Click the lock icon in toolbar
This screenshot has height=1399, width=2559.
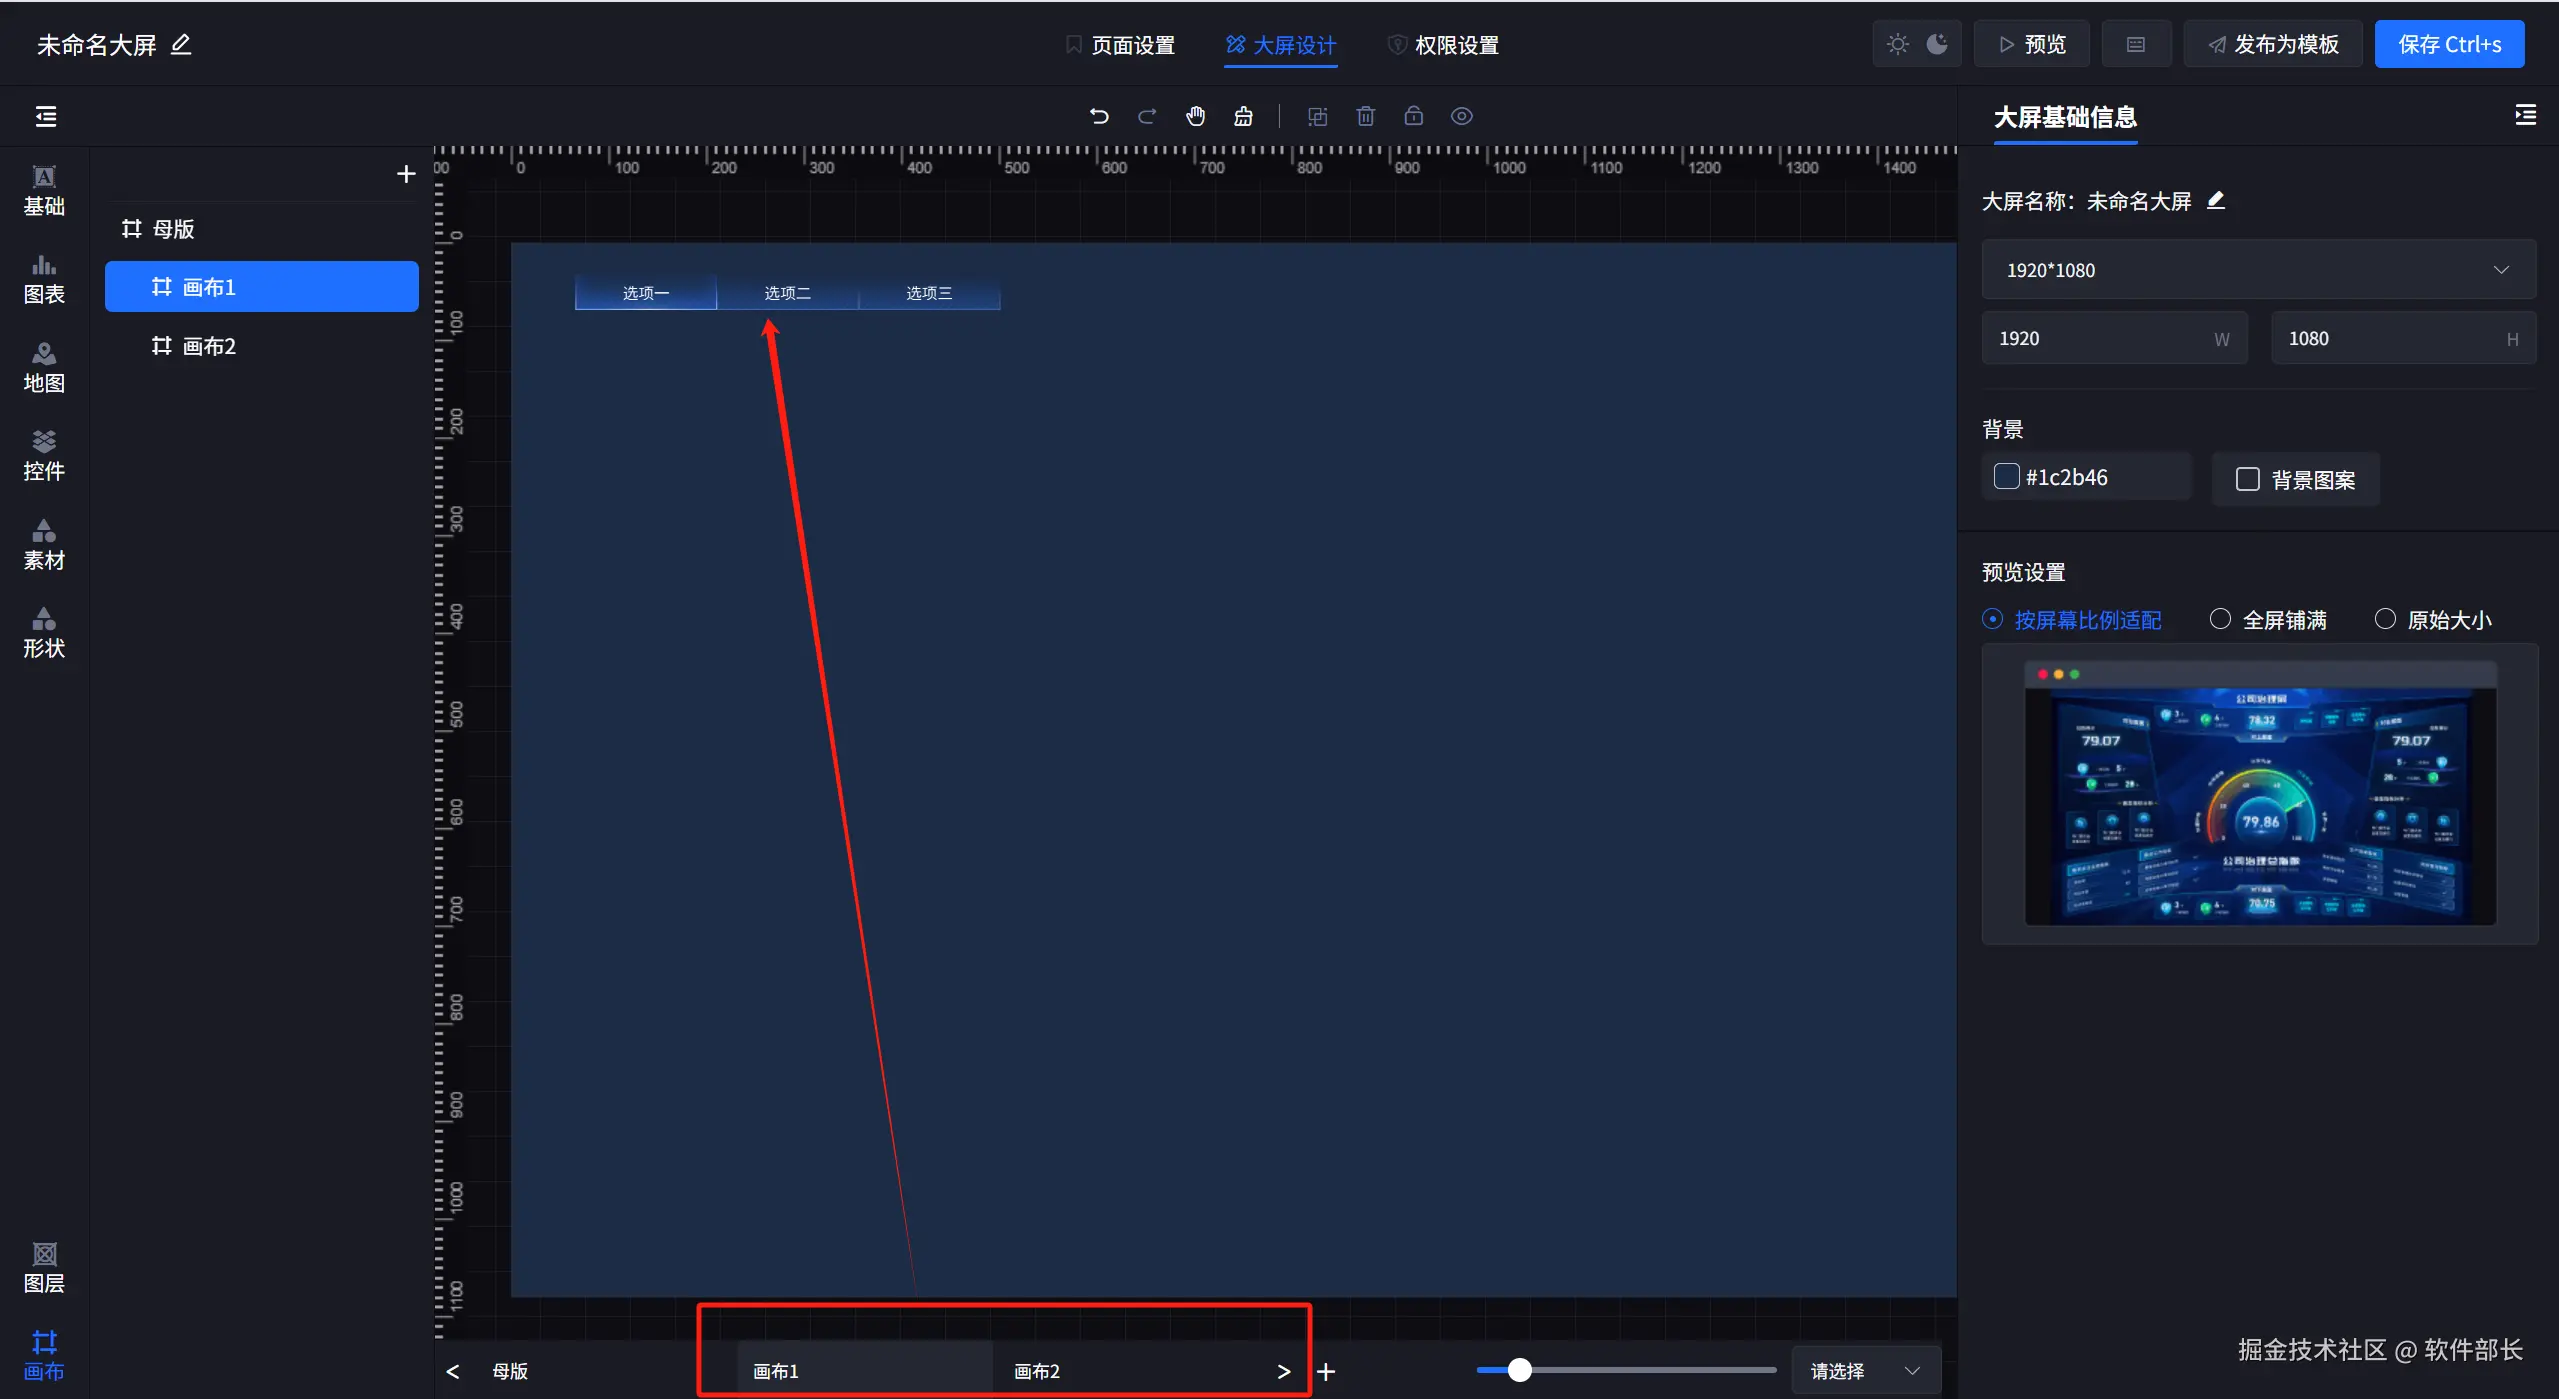[x=1413, y=116]
